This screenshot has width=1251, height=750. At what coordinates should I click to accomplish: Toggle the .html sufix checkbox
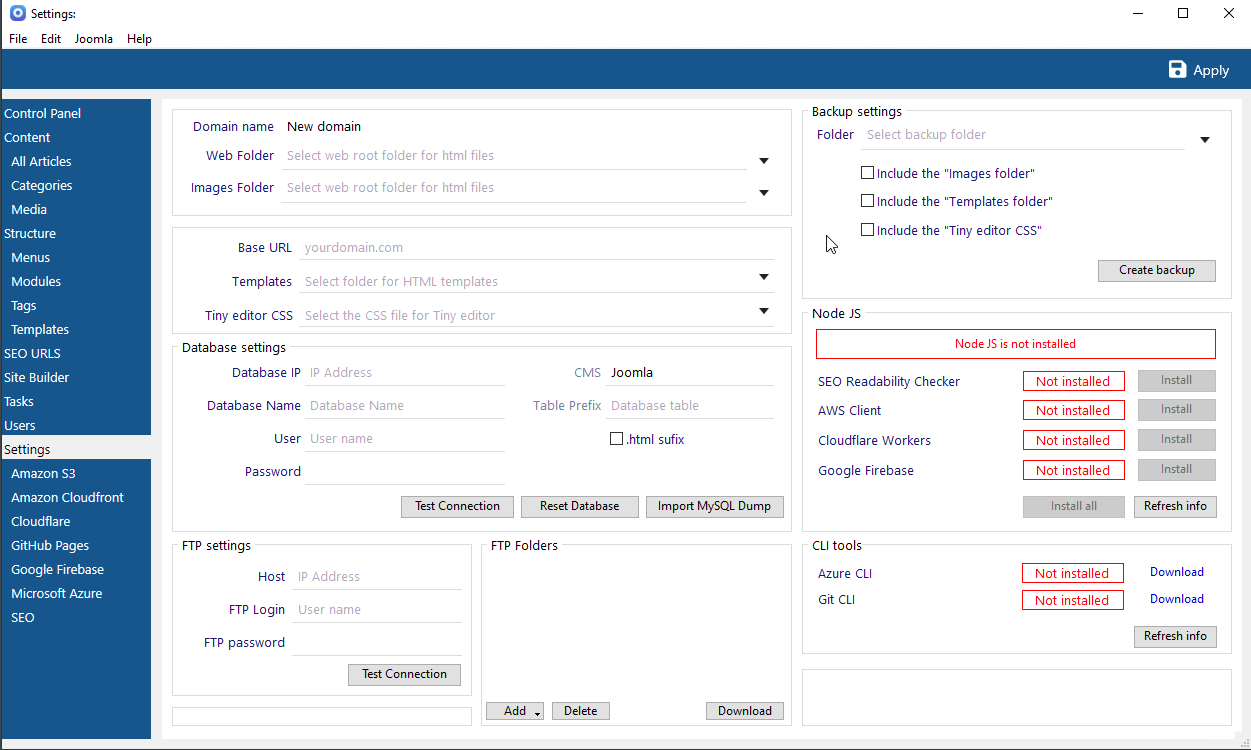click(616, 439)
